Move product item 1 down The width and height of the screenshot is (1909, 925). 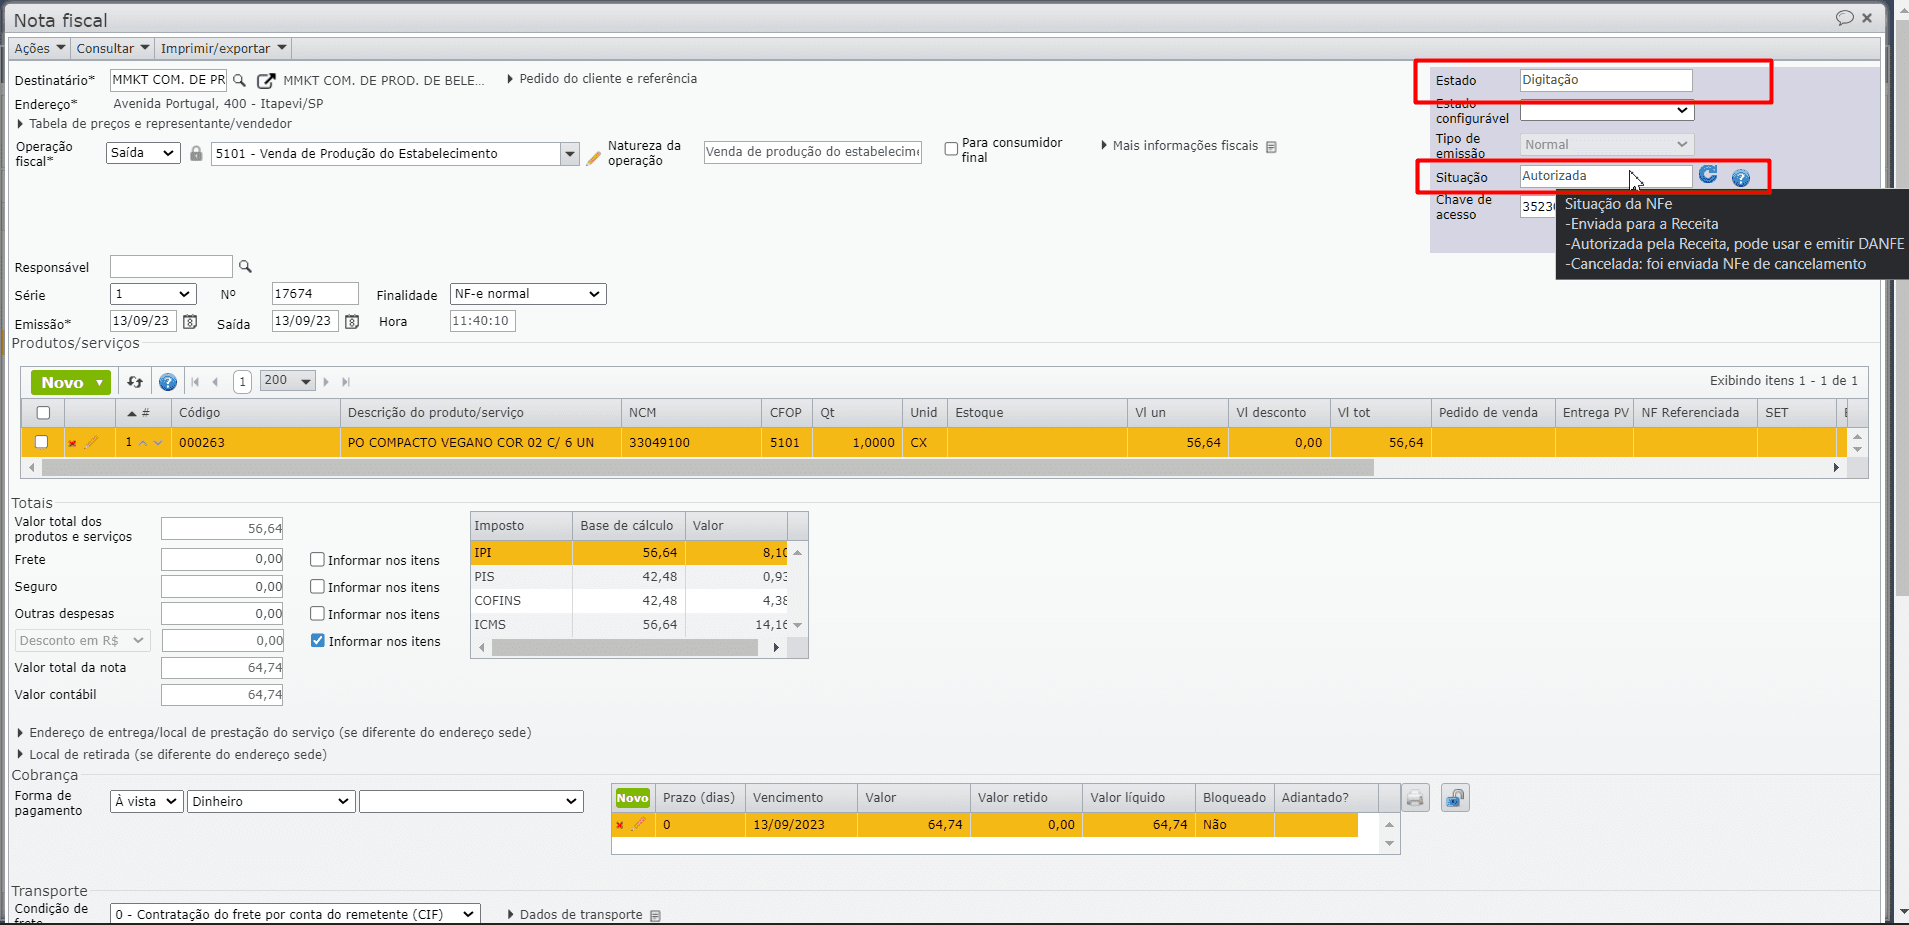[158, 443]
